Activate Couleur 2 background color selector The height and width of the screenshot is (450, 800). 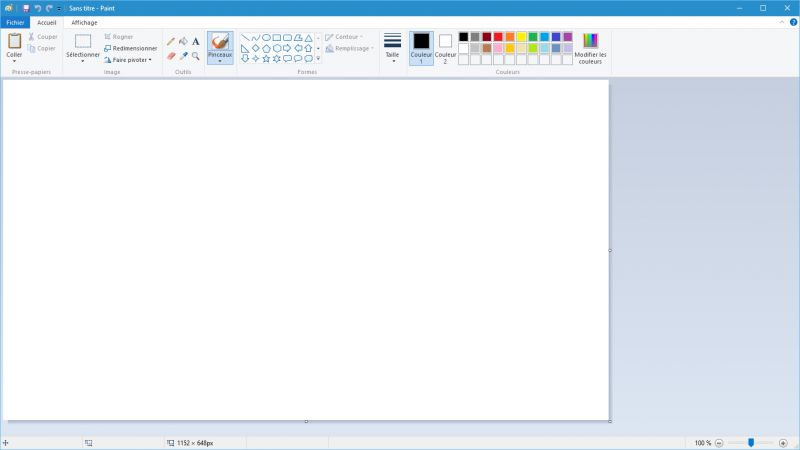point(445,47)
